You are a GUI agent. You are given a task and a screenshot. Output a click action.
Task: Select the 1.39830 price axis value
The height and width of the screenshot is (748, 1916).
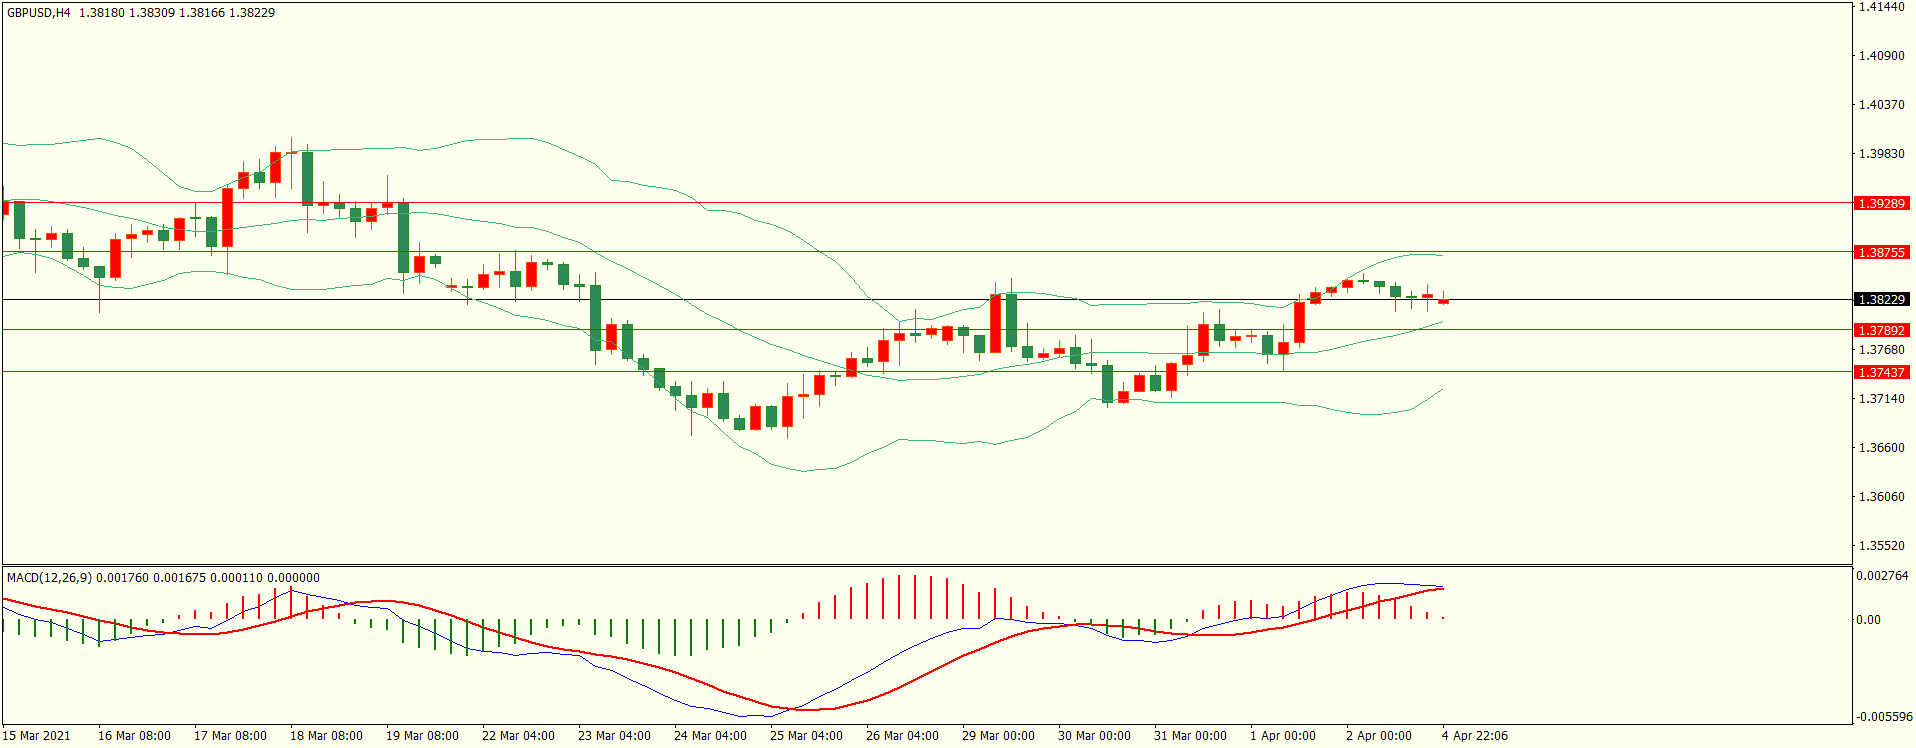click(x=1881, y=154)
